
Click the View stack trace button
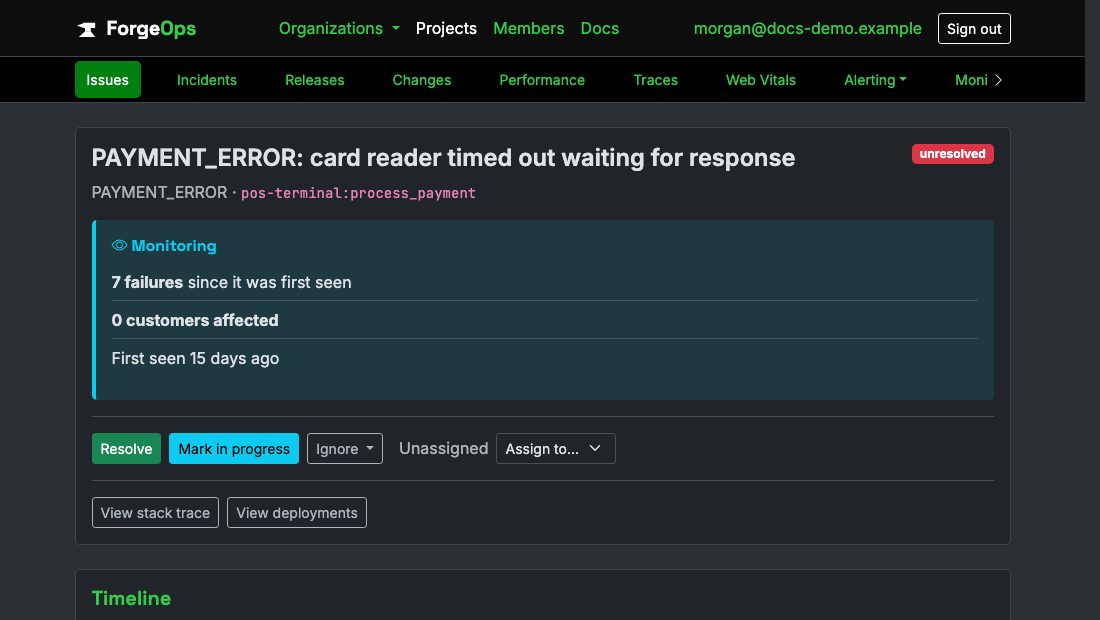[x=155, y=513]
